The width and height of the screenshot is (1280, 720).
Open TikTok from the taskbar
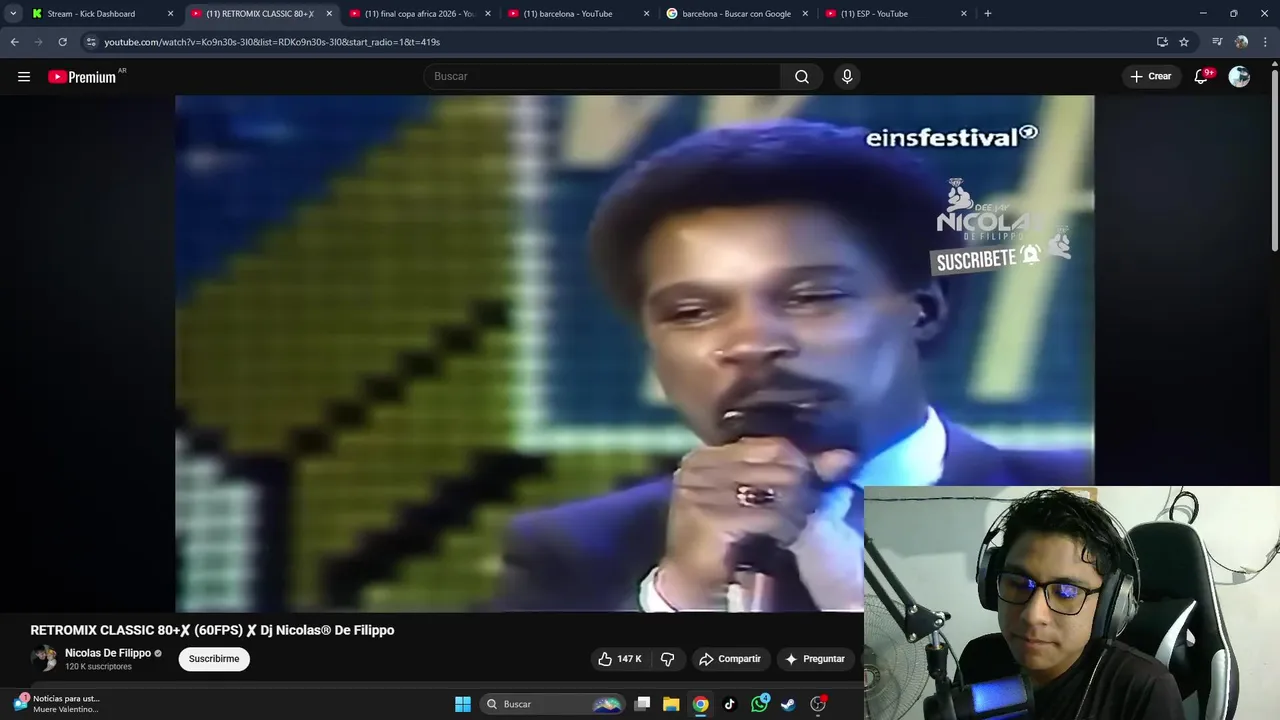pos(730,704)
